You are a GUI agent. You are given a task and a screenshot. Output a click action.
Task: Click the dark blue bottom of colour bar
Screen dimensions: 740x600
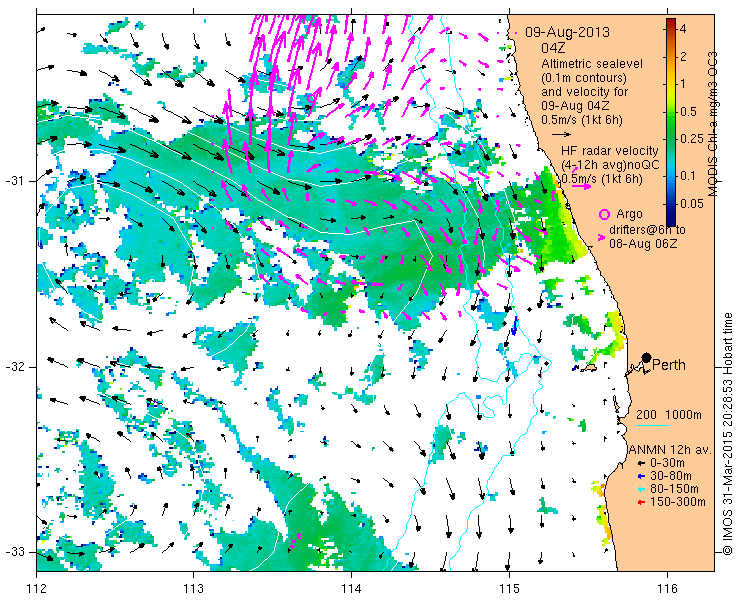coord(671,222)
